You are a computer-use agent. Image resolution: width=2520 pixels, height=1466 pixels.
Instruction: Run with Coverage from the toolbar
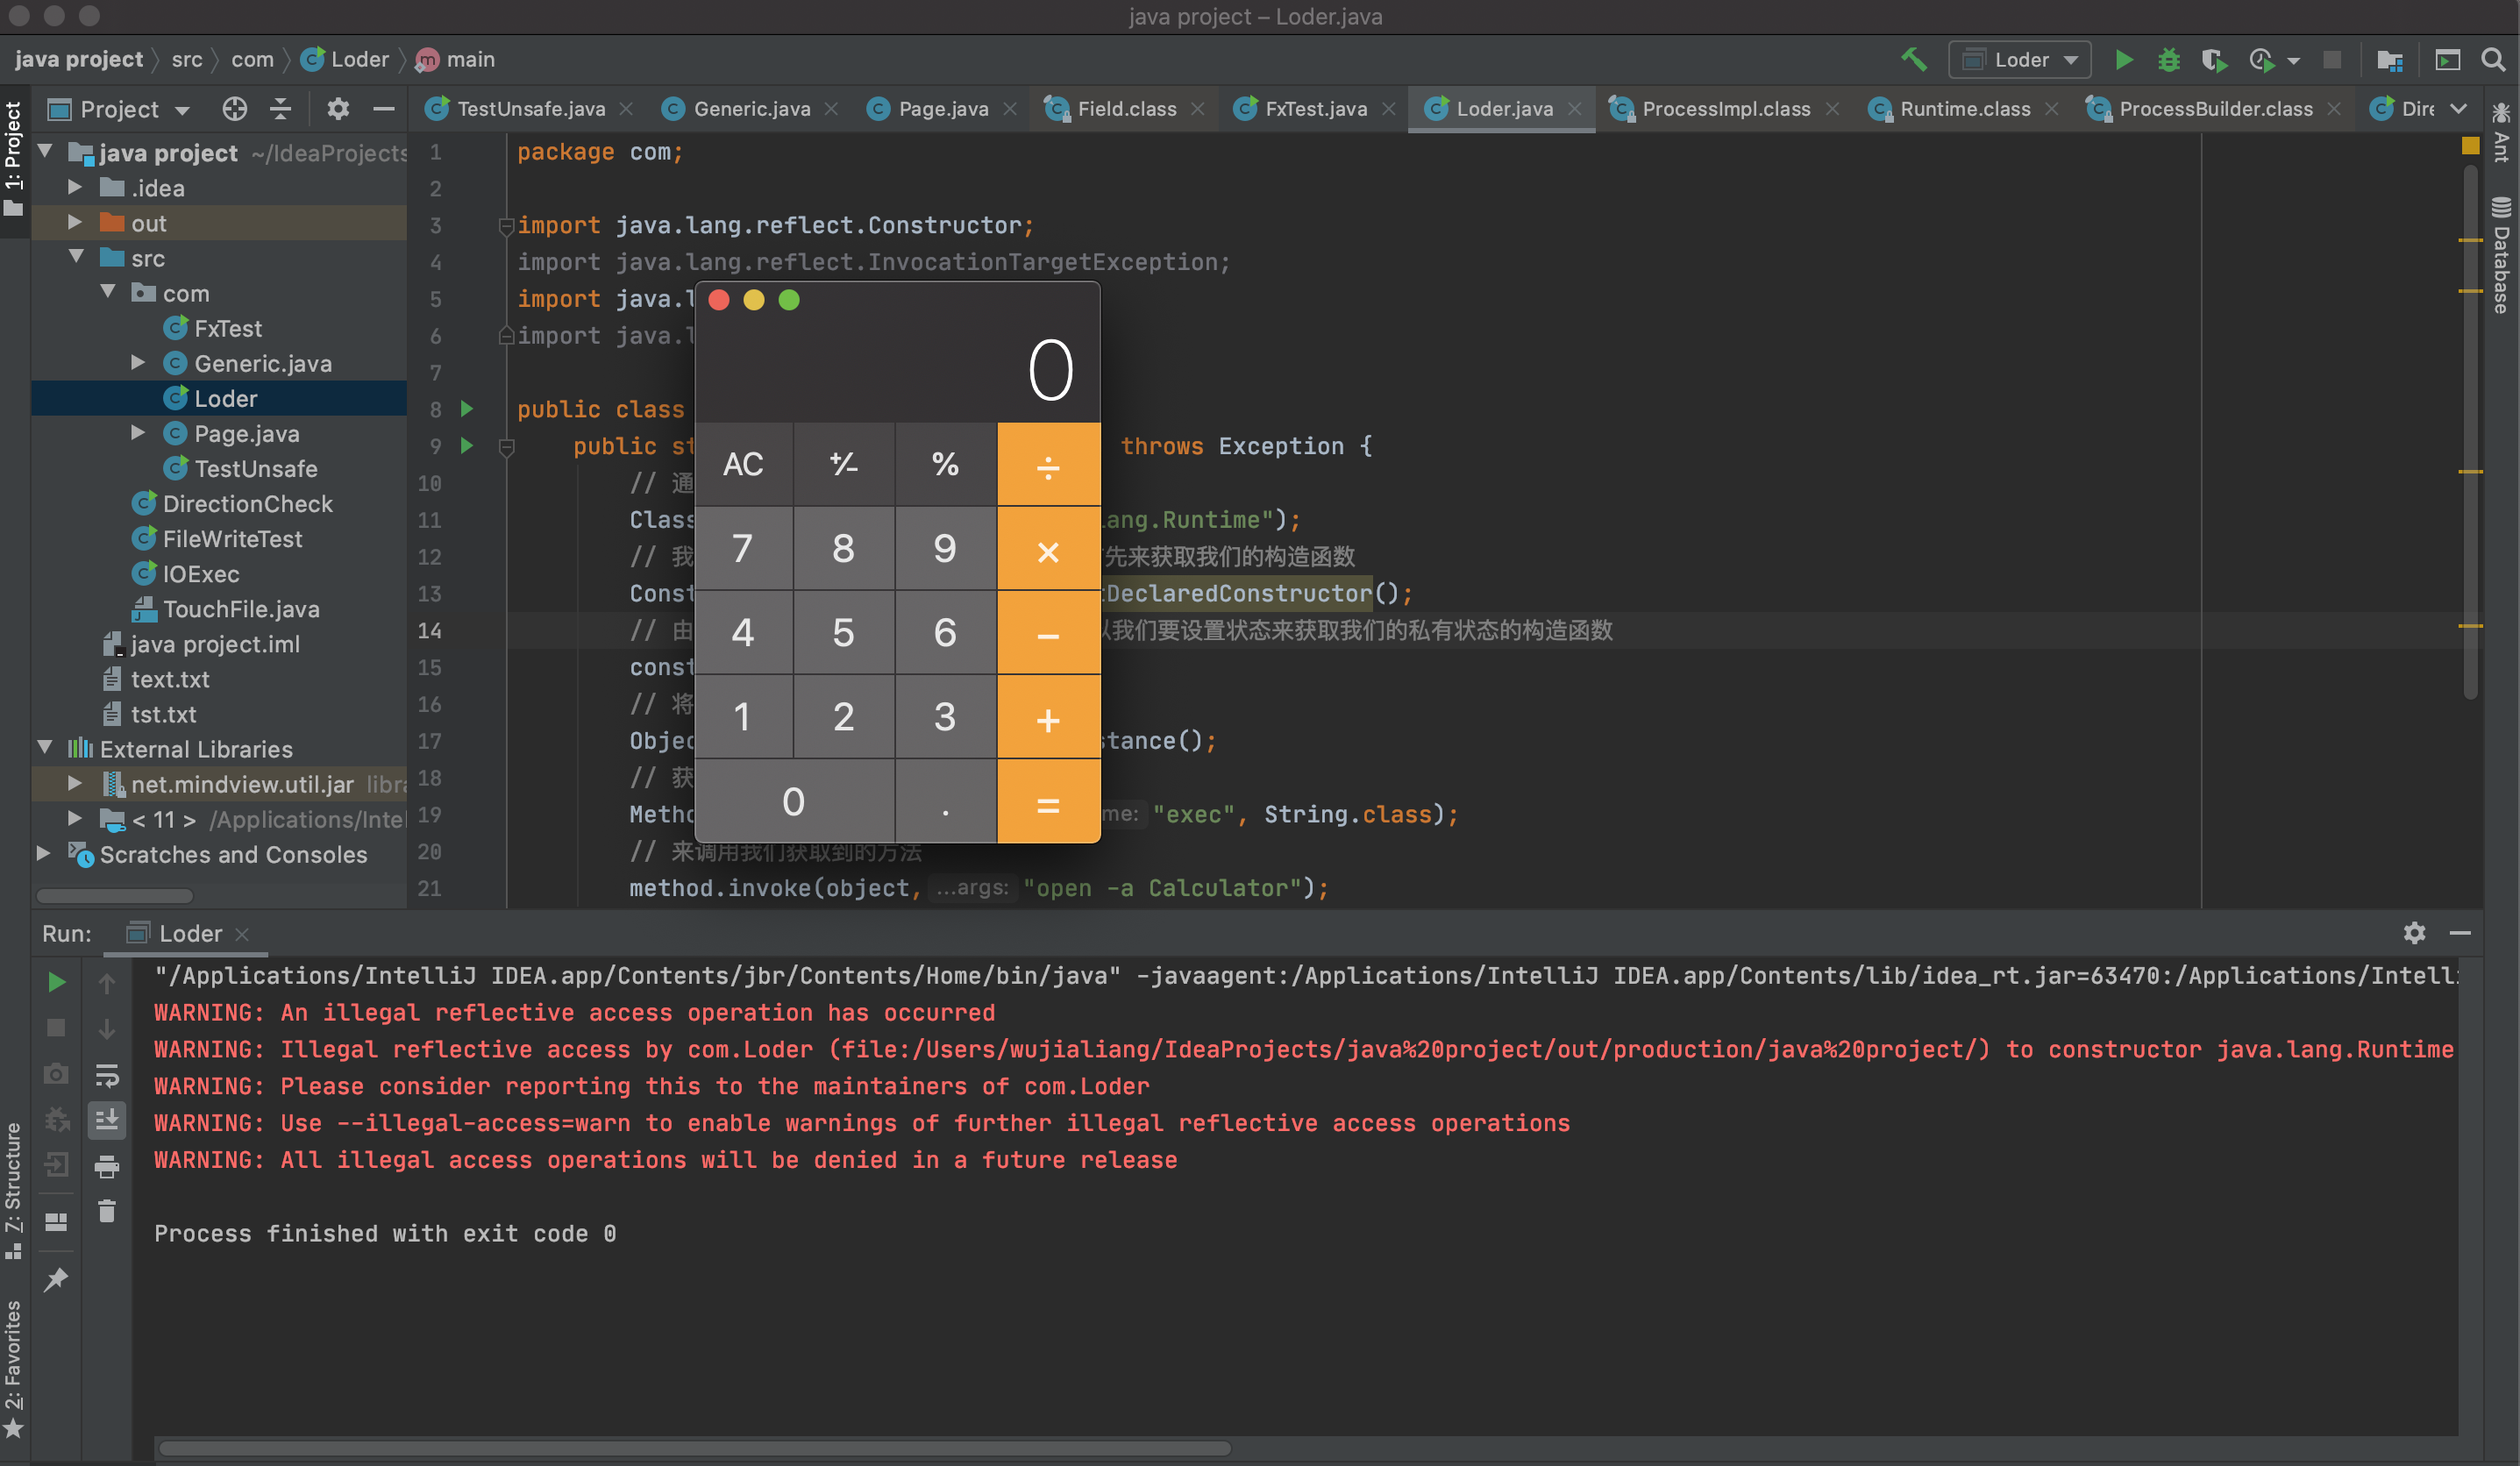(2214, 60)
